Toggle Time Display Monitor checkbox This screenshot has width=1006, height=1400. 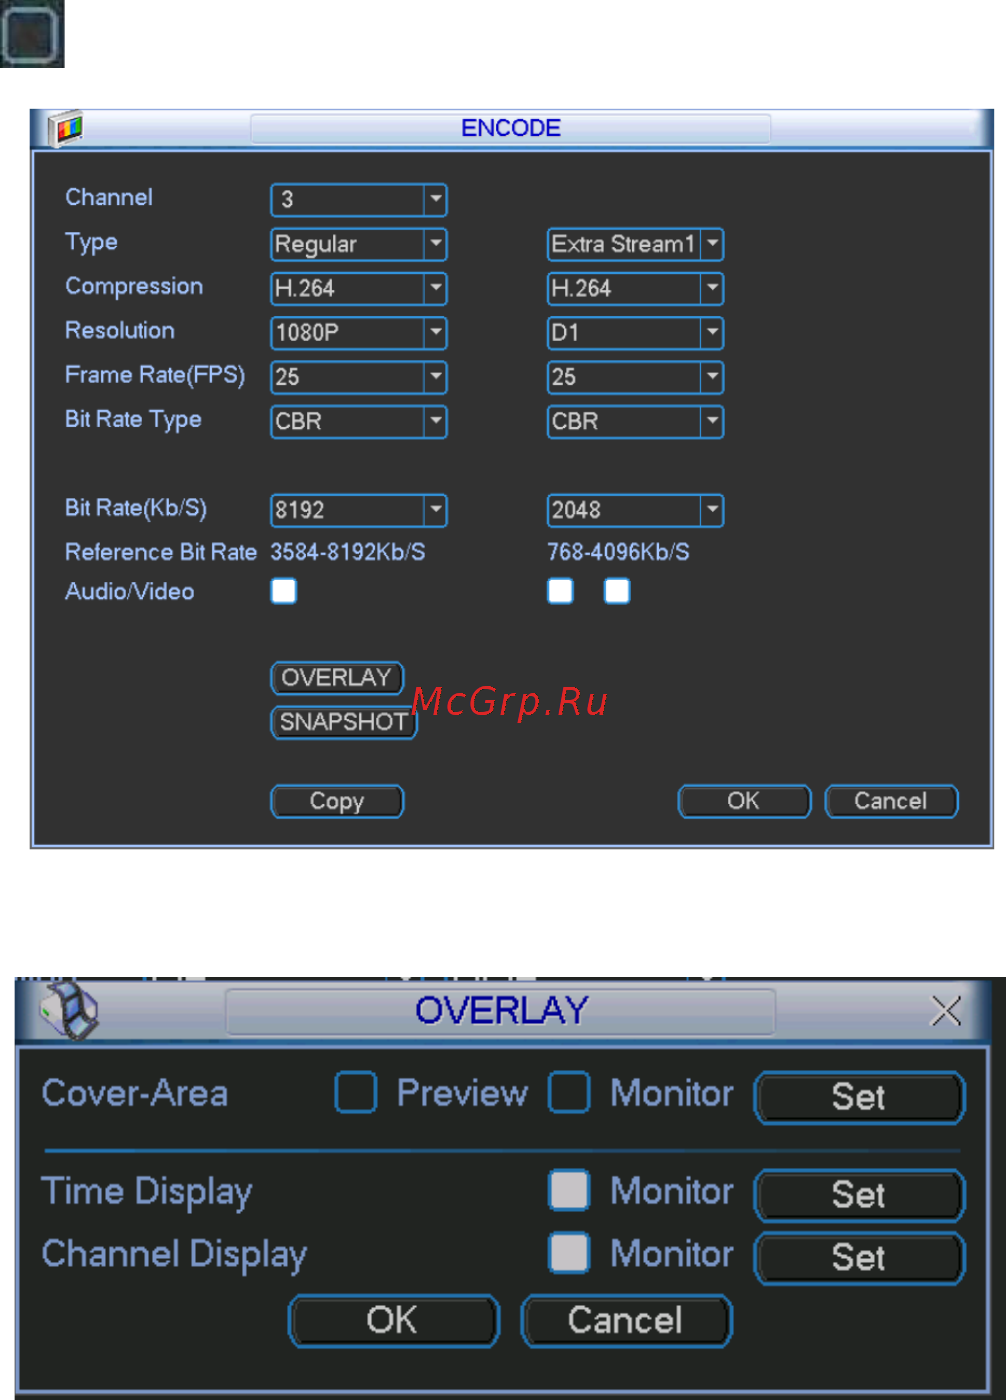[x=569, y=1191]
